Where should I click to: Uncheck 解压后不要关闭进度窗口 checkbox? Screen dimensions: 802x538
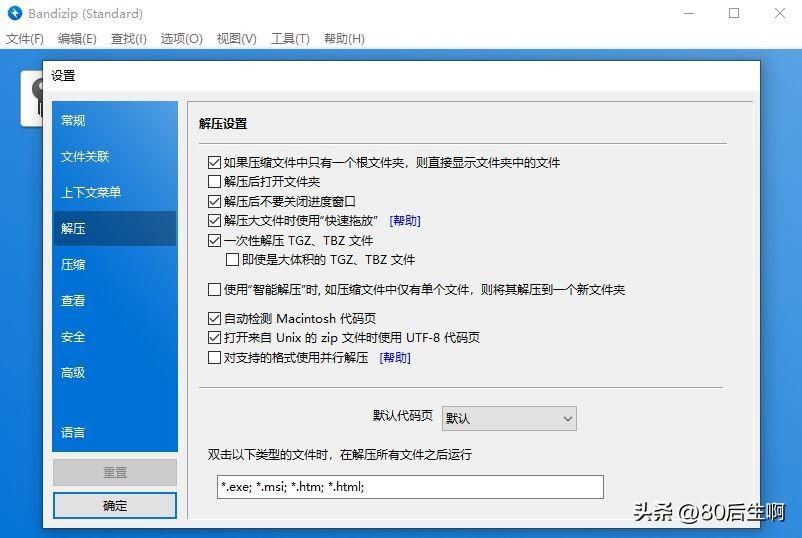214,201
